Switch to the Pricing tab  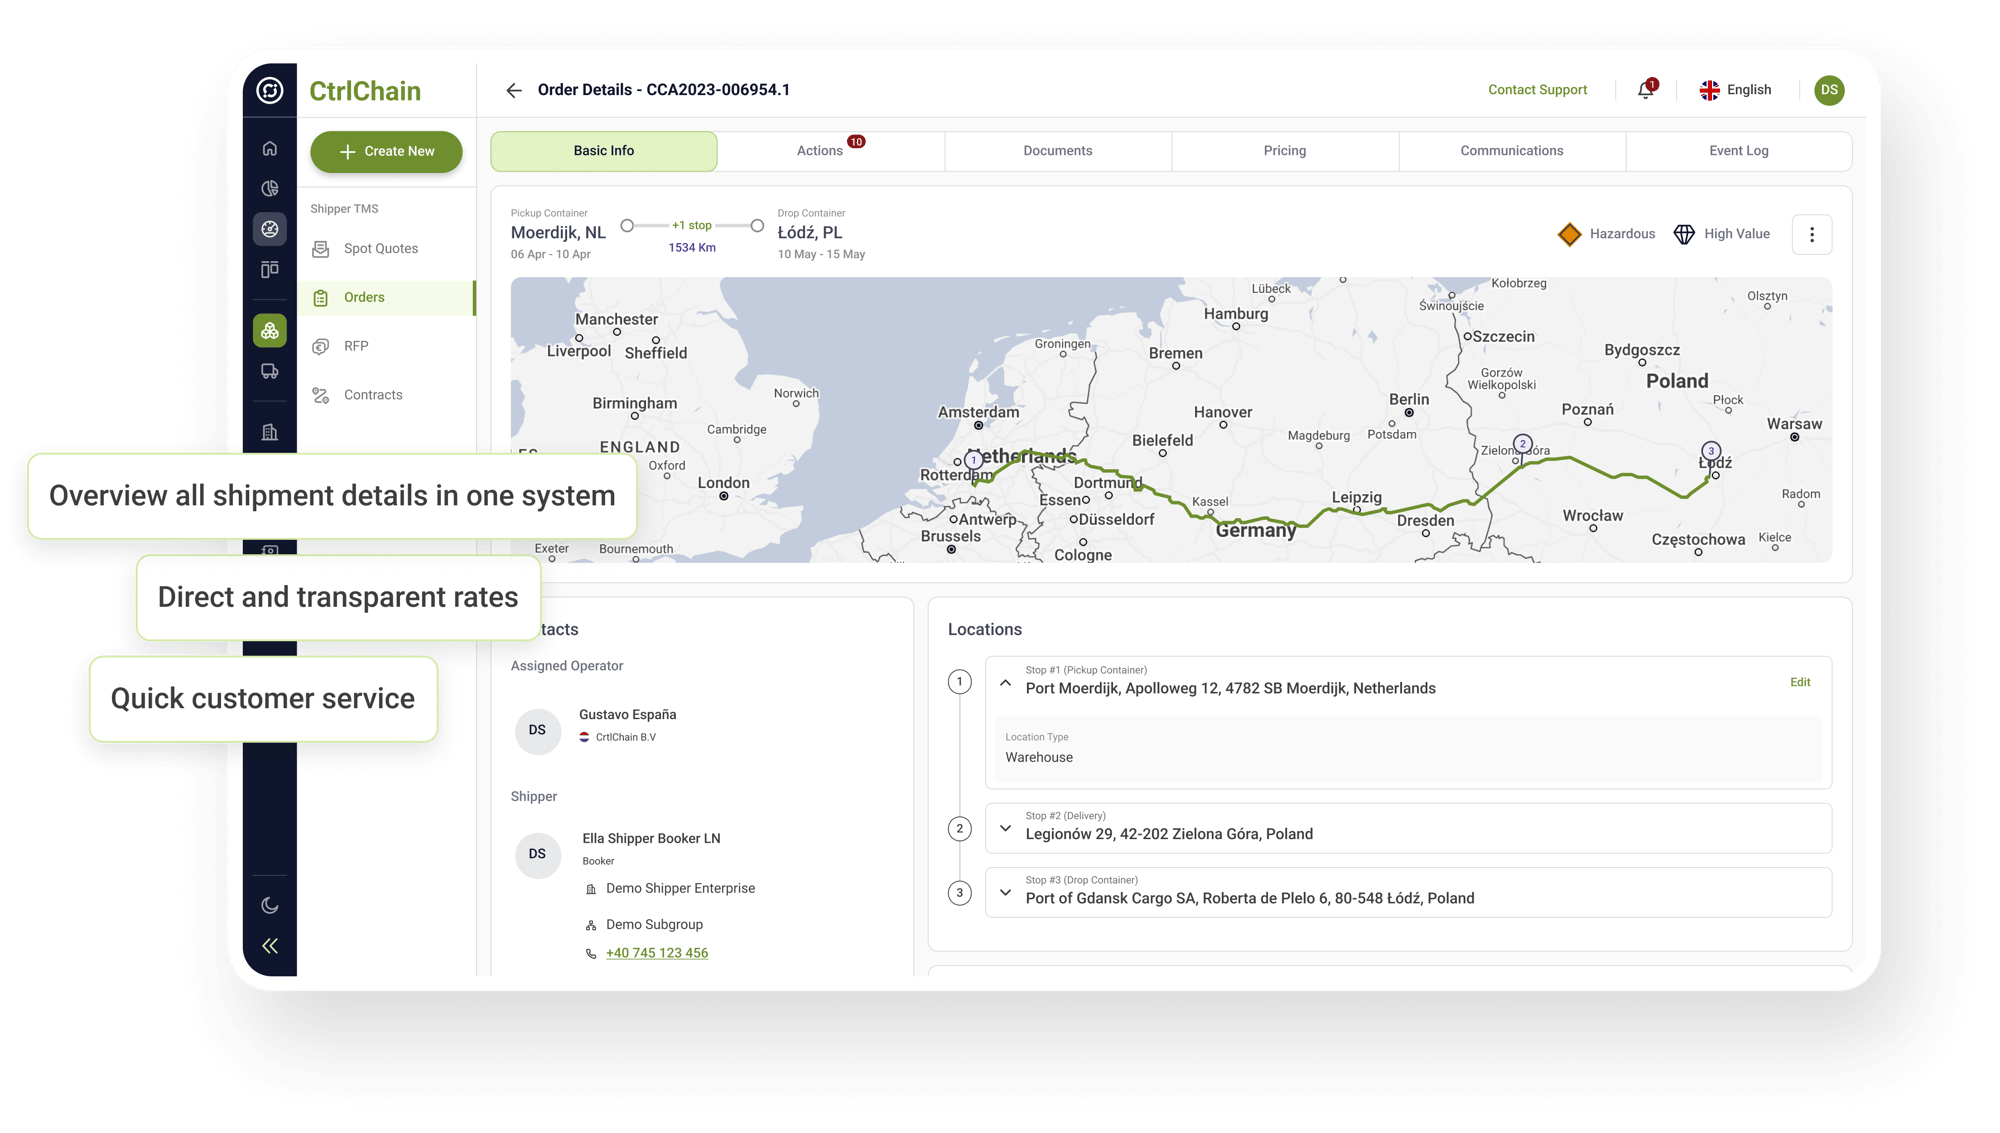pyautogui.click(x=1284, y=151)
